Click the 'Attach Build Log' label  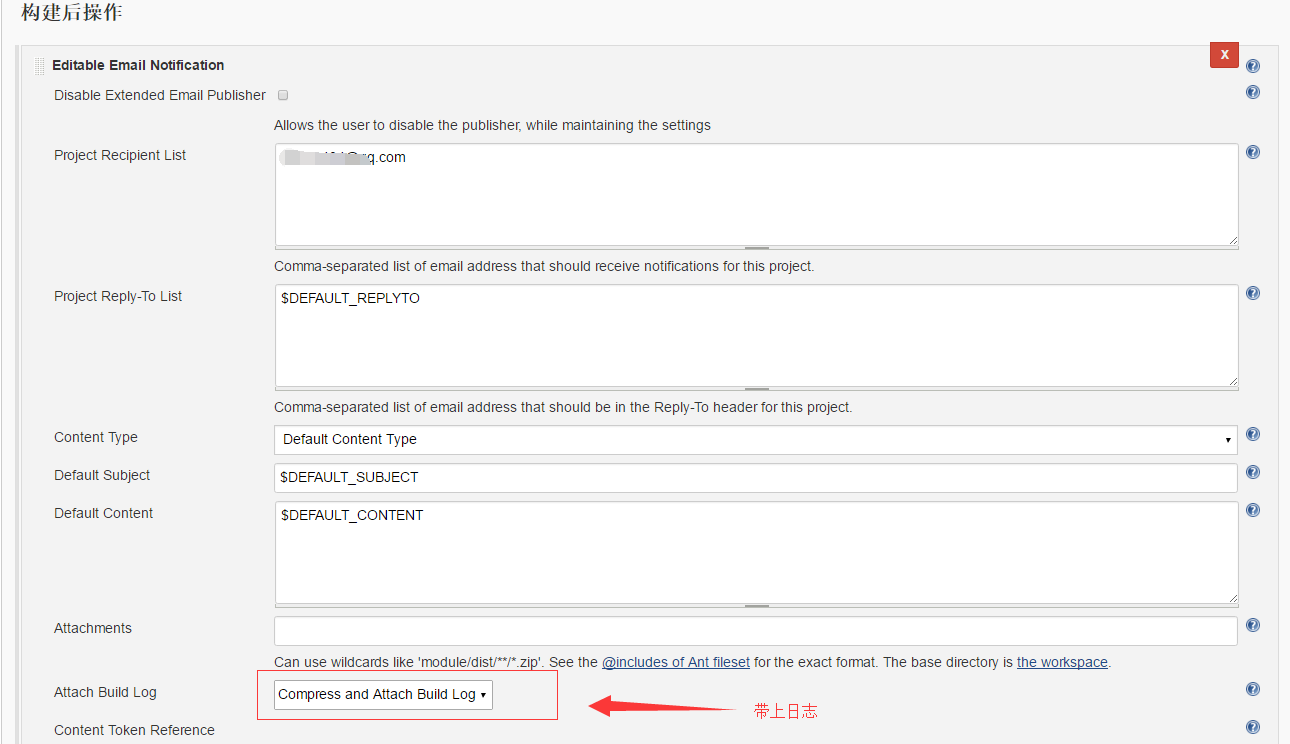(x=105, y=692)
